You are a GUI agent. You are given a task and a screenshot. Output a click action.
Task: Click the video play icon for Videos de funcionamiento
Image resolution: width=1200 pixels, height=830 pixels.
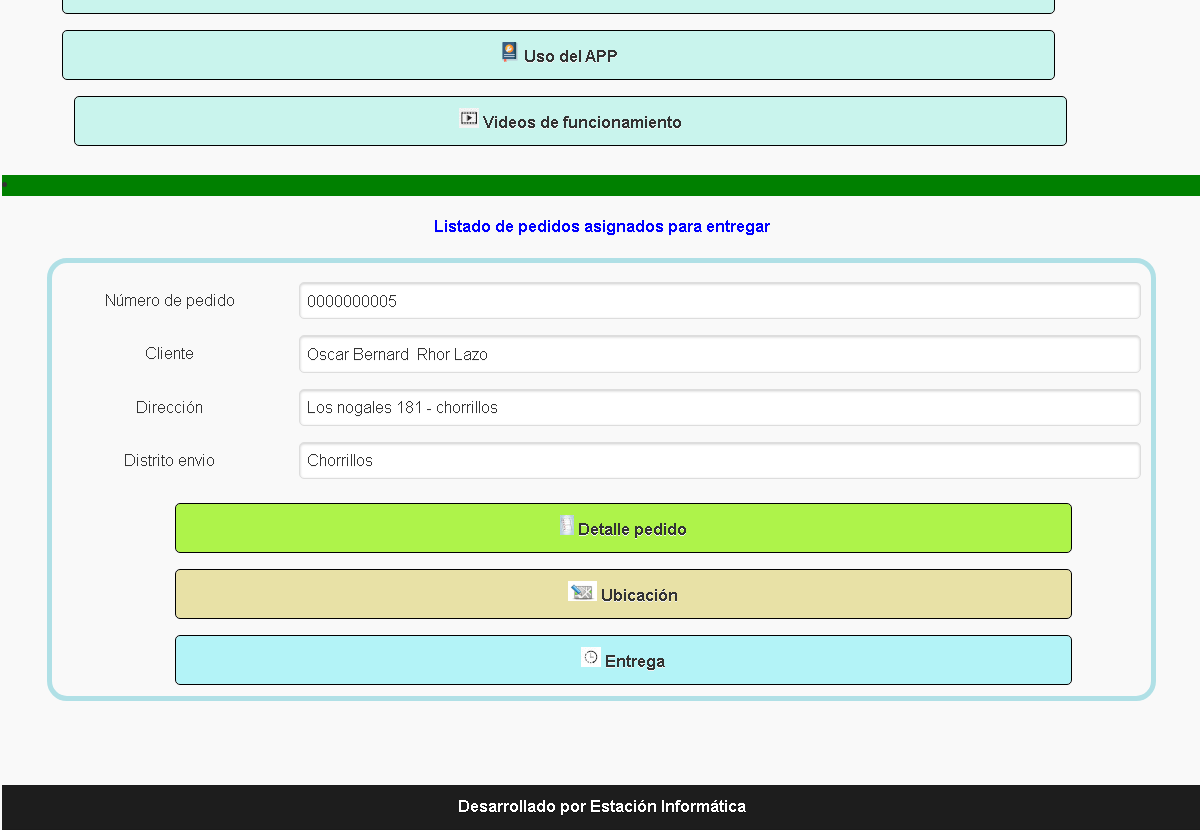click(469, 118)
